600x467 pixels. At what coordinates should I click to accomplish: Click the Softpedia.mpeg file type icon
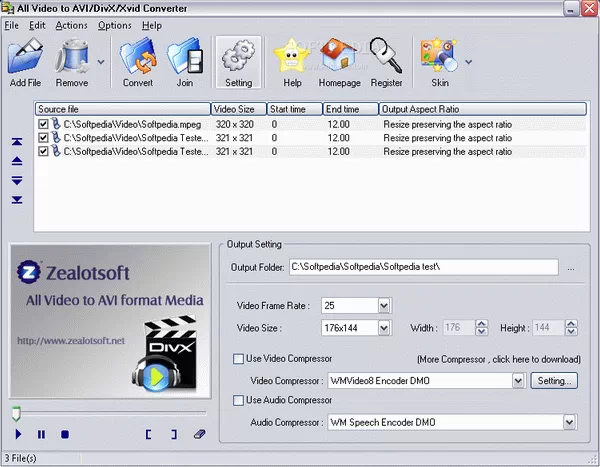[x=56, y=124]
